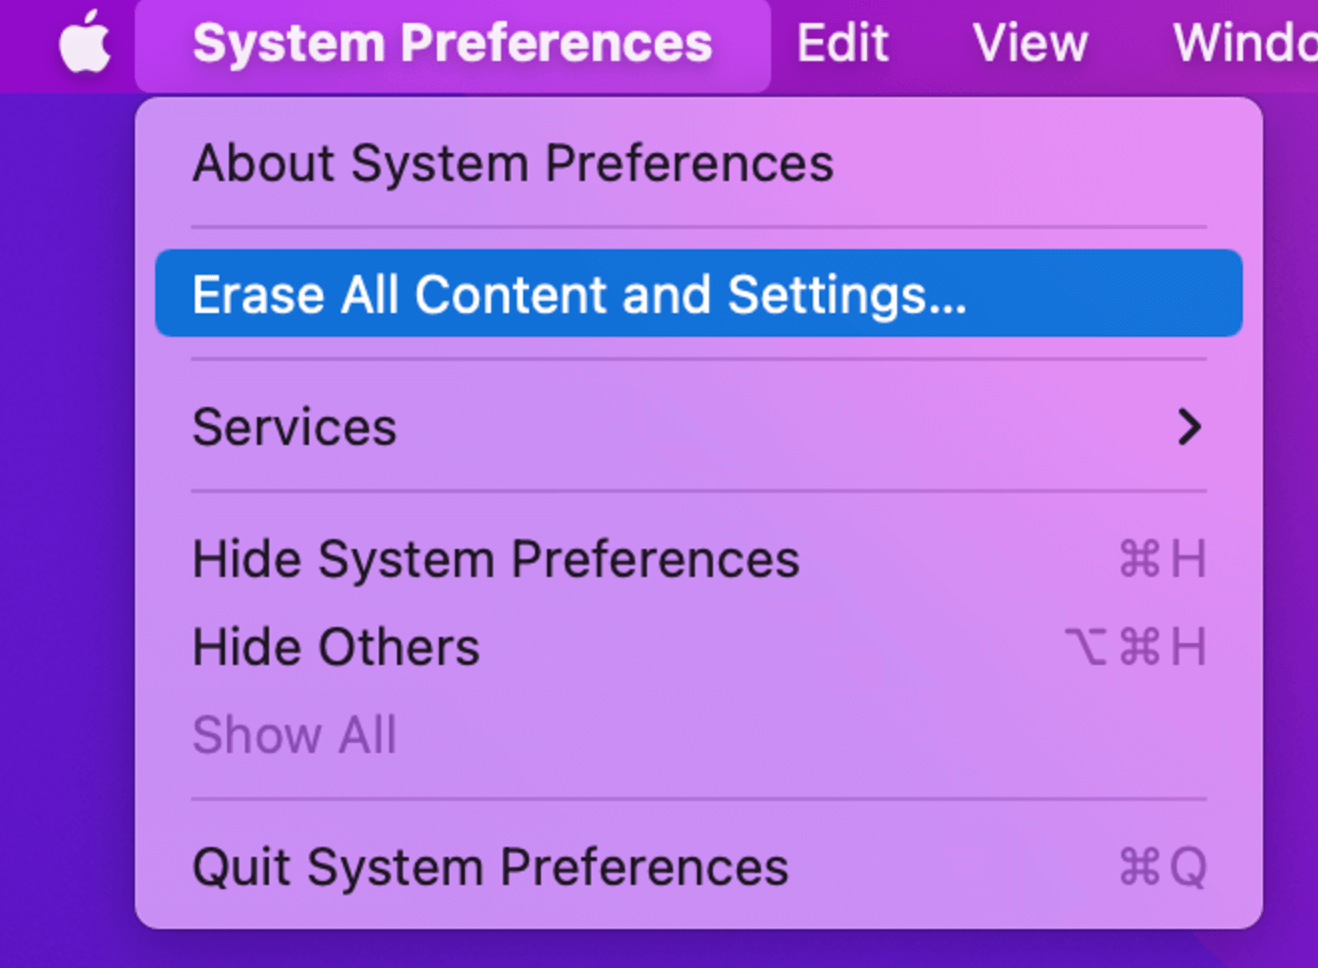Open the Edit menu
Viewport: 1318px width, 968px height.
(x=841, y=43)
